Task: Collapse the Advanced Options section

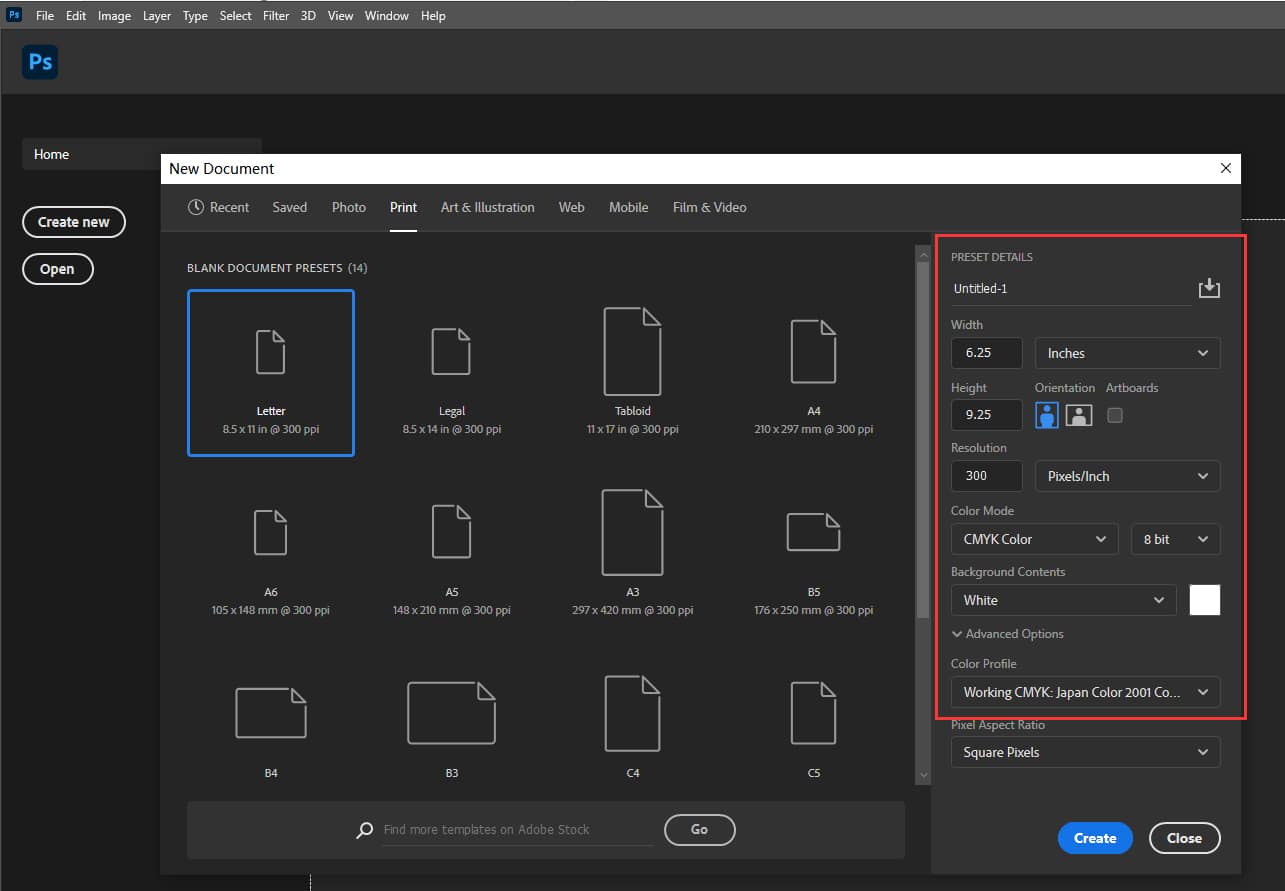Action: (1007, 634)
